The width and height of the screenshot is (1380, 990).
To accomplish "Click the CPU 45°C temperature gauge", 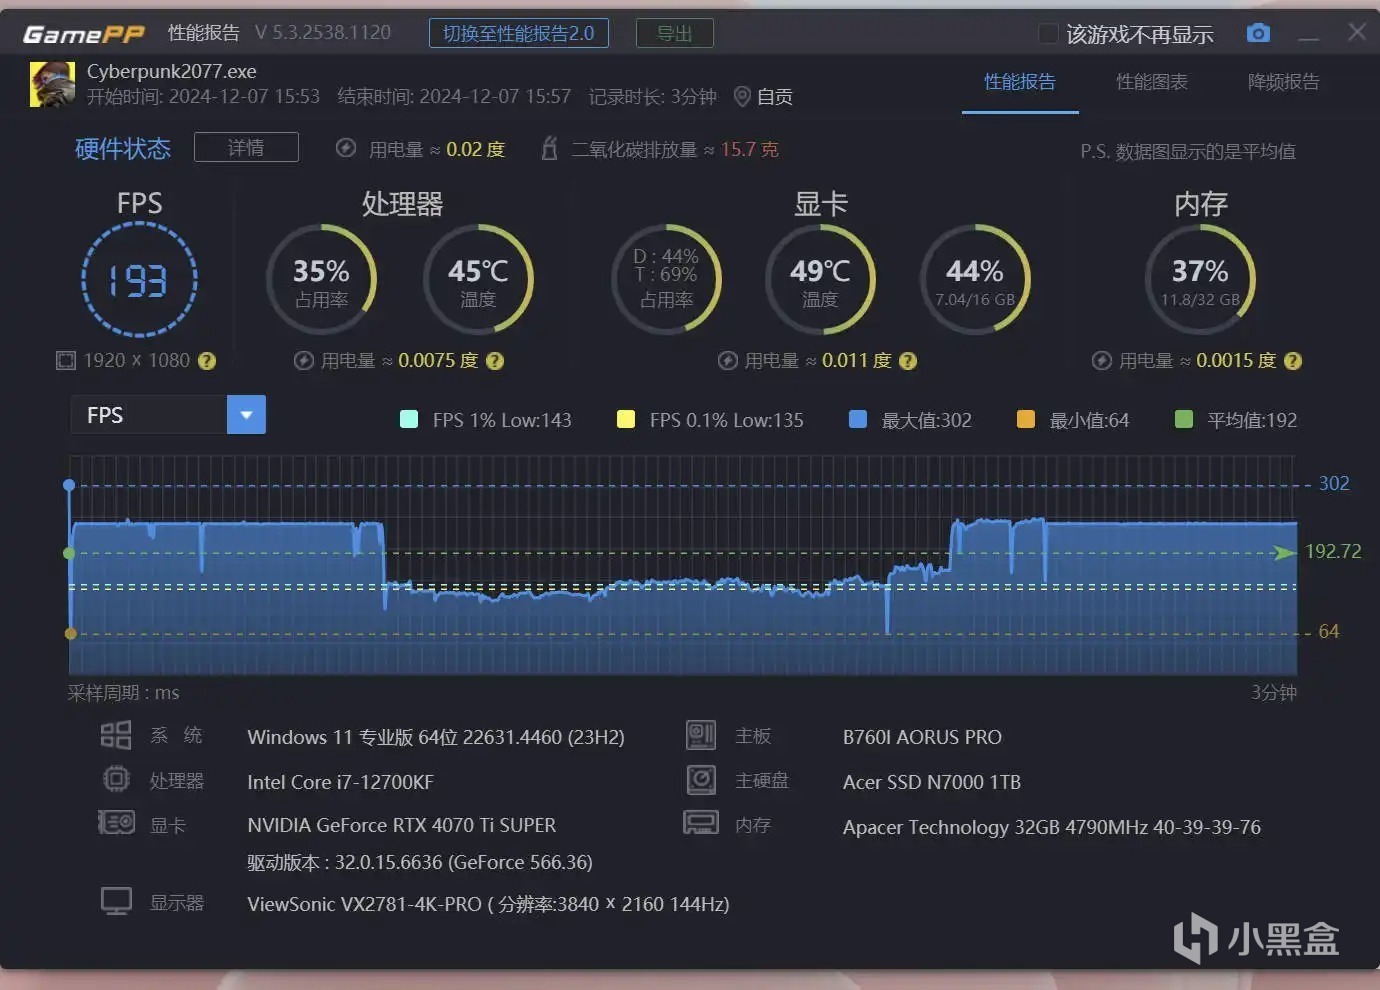I will 478,280.
